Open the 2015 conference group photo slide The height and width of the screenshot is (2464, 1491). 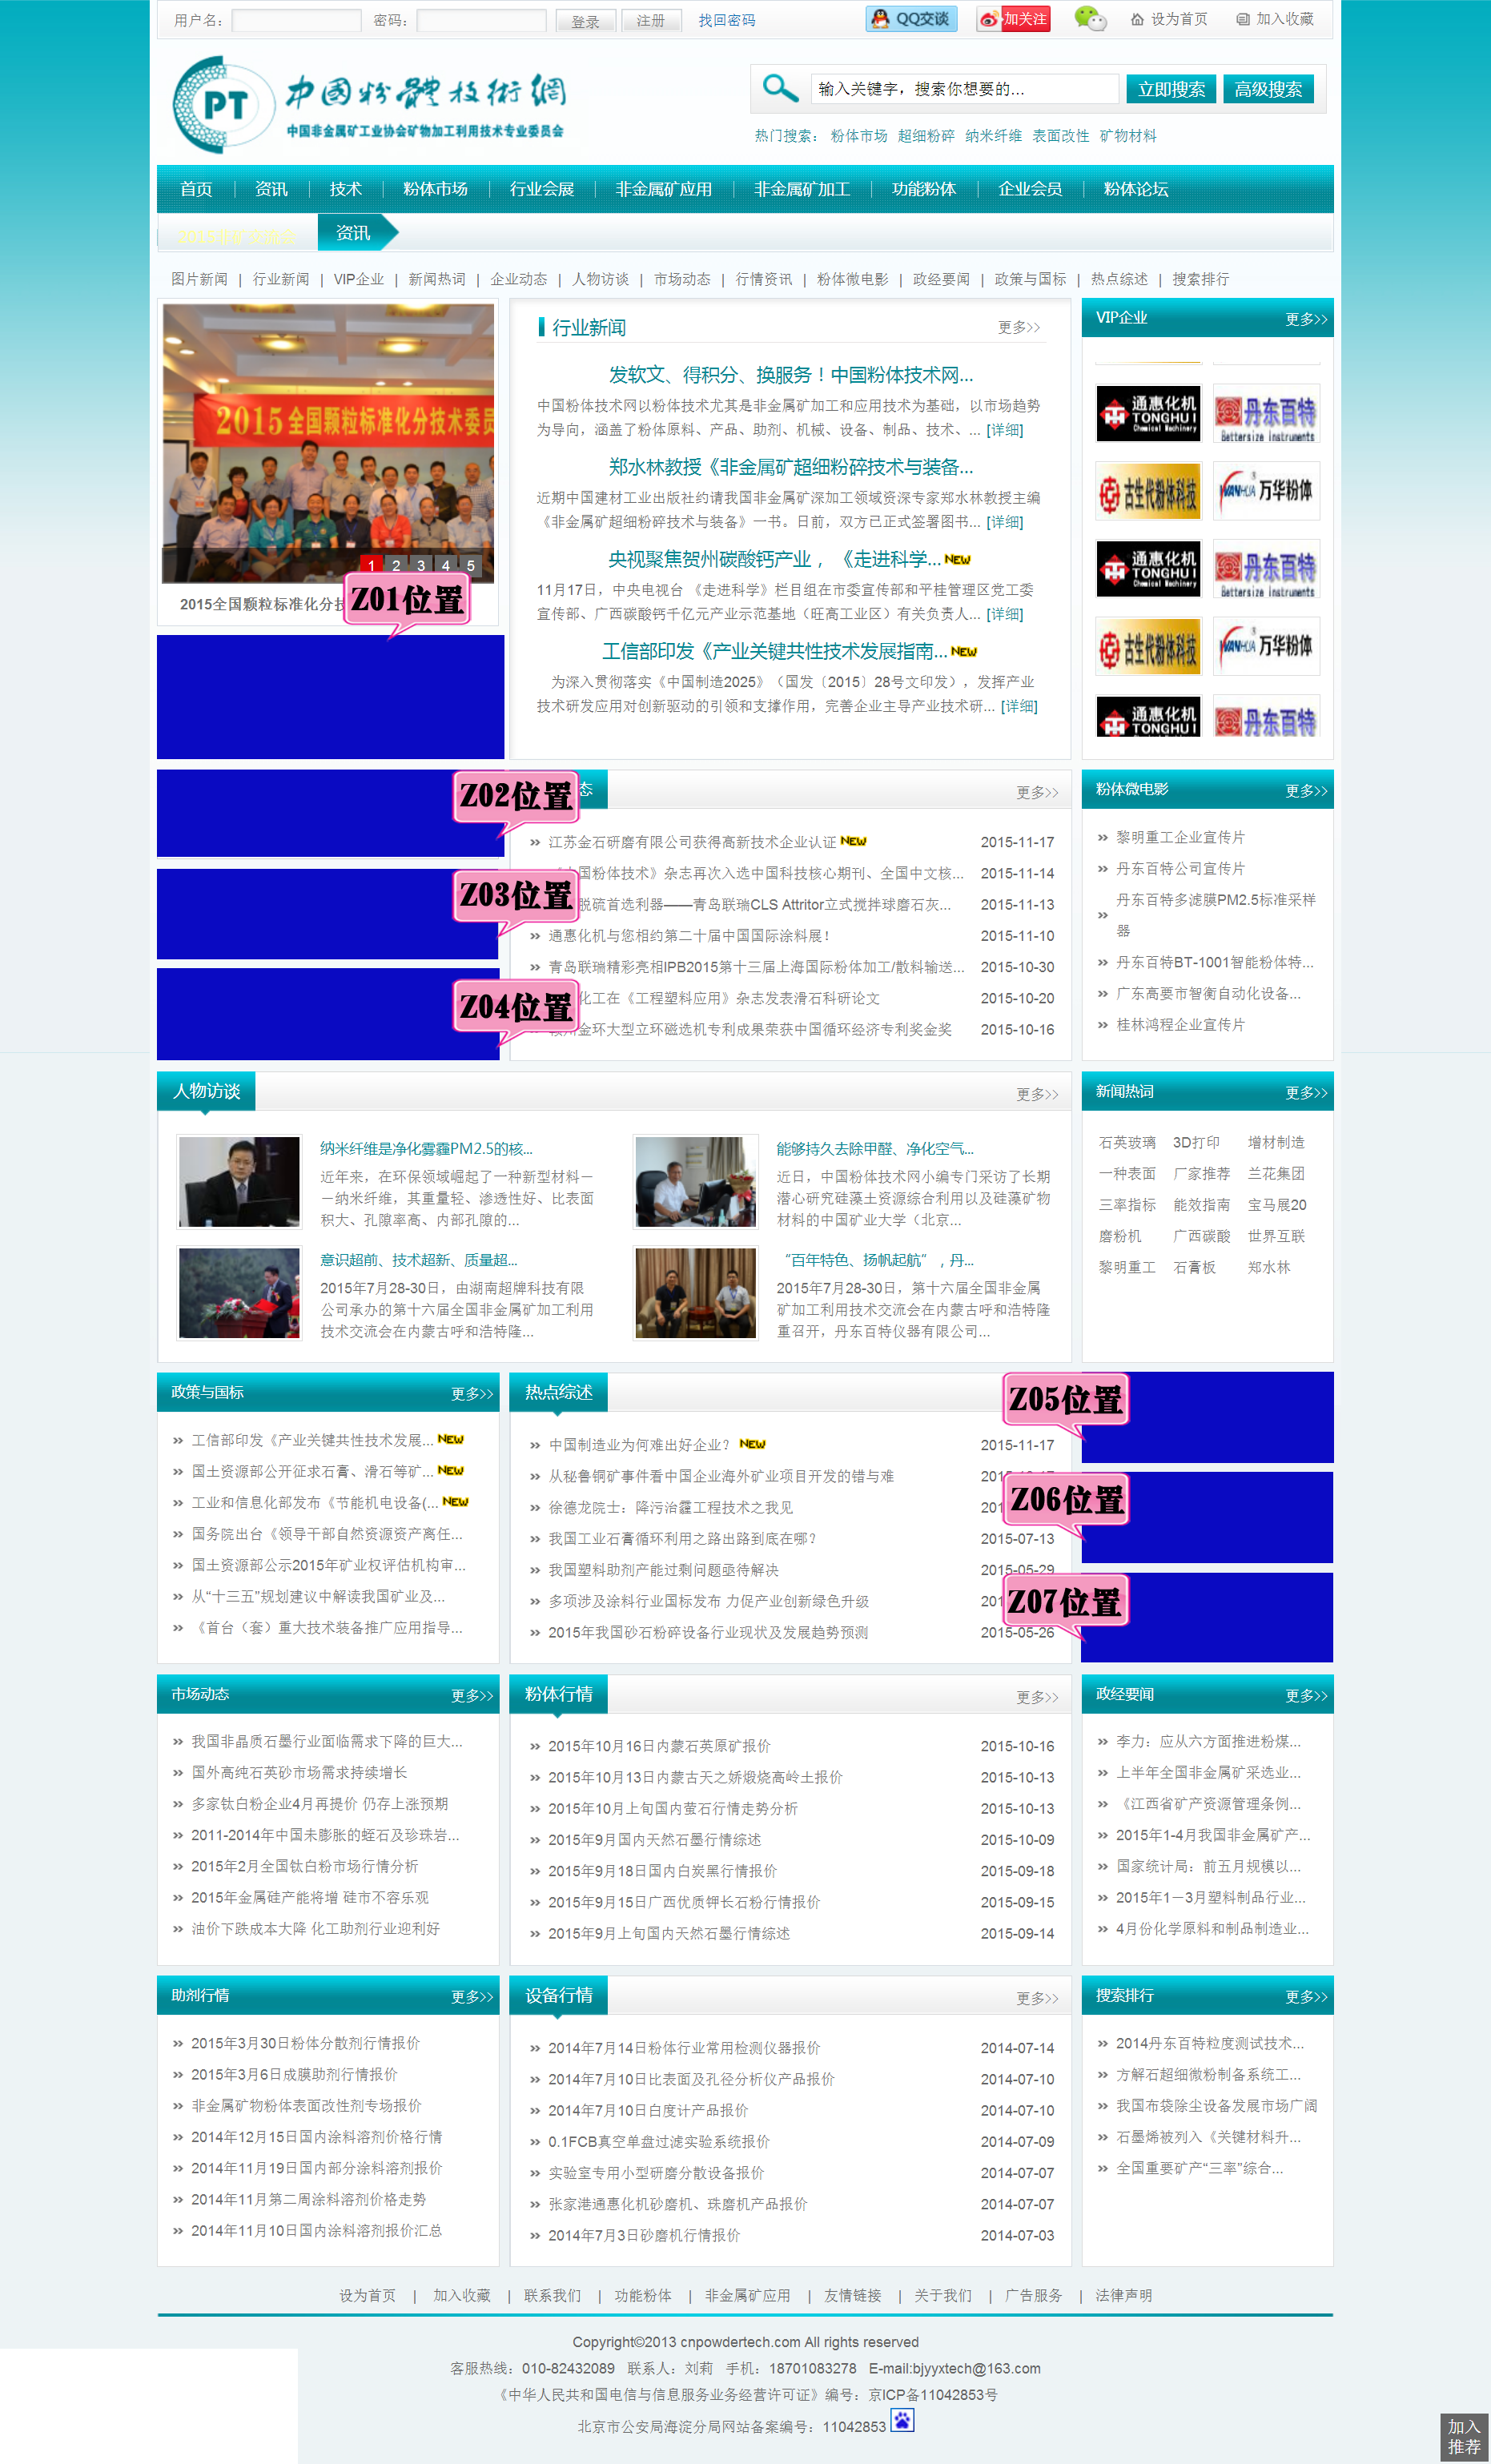[328, 443]
